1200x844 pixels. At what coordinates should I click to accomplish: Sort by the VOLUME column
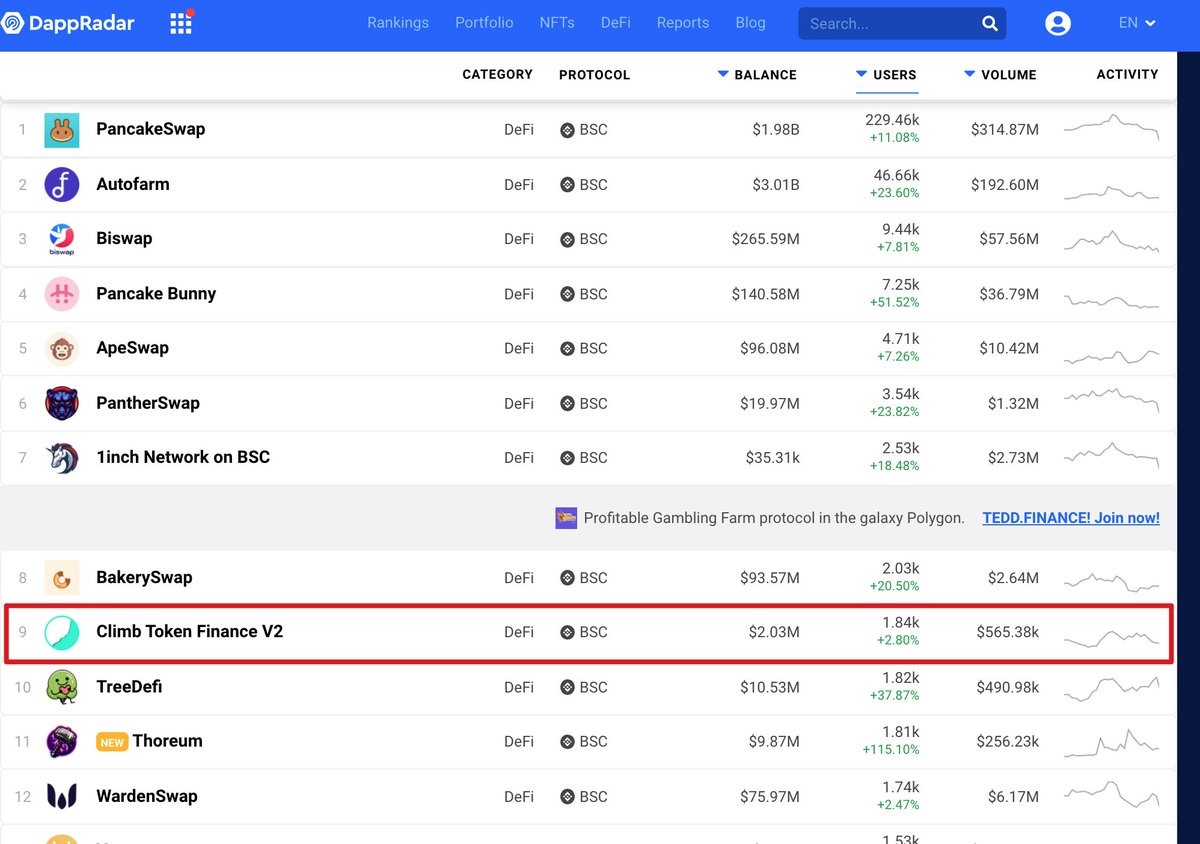tap(1000, 75)
